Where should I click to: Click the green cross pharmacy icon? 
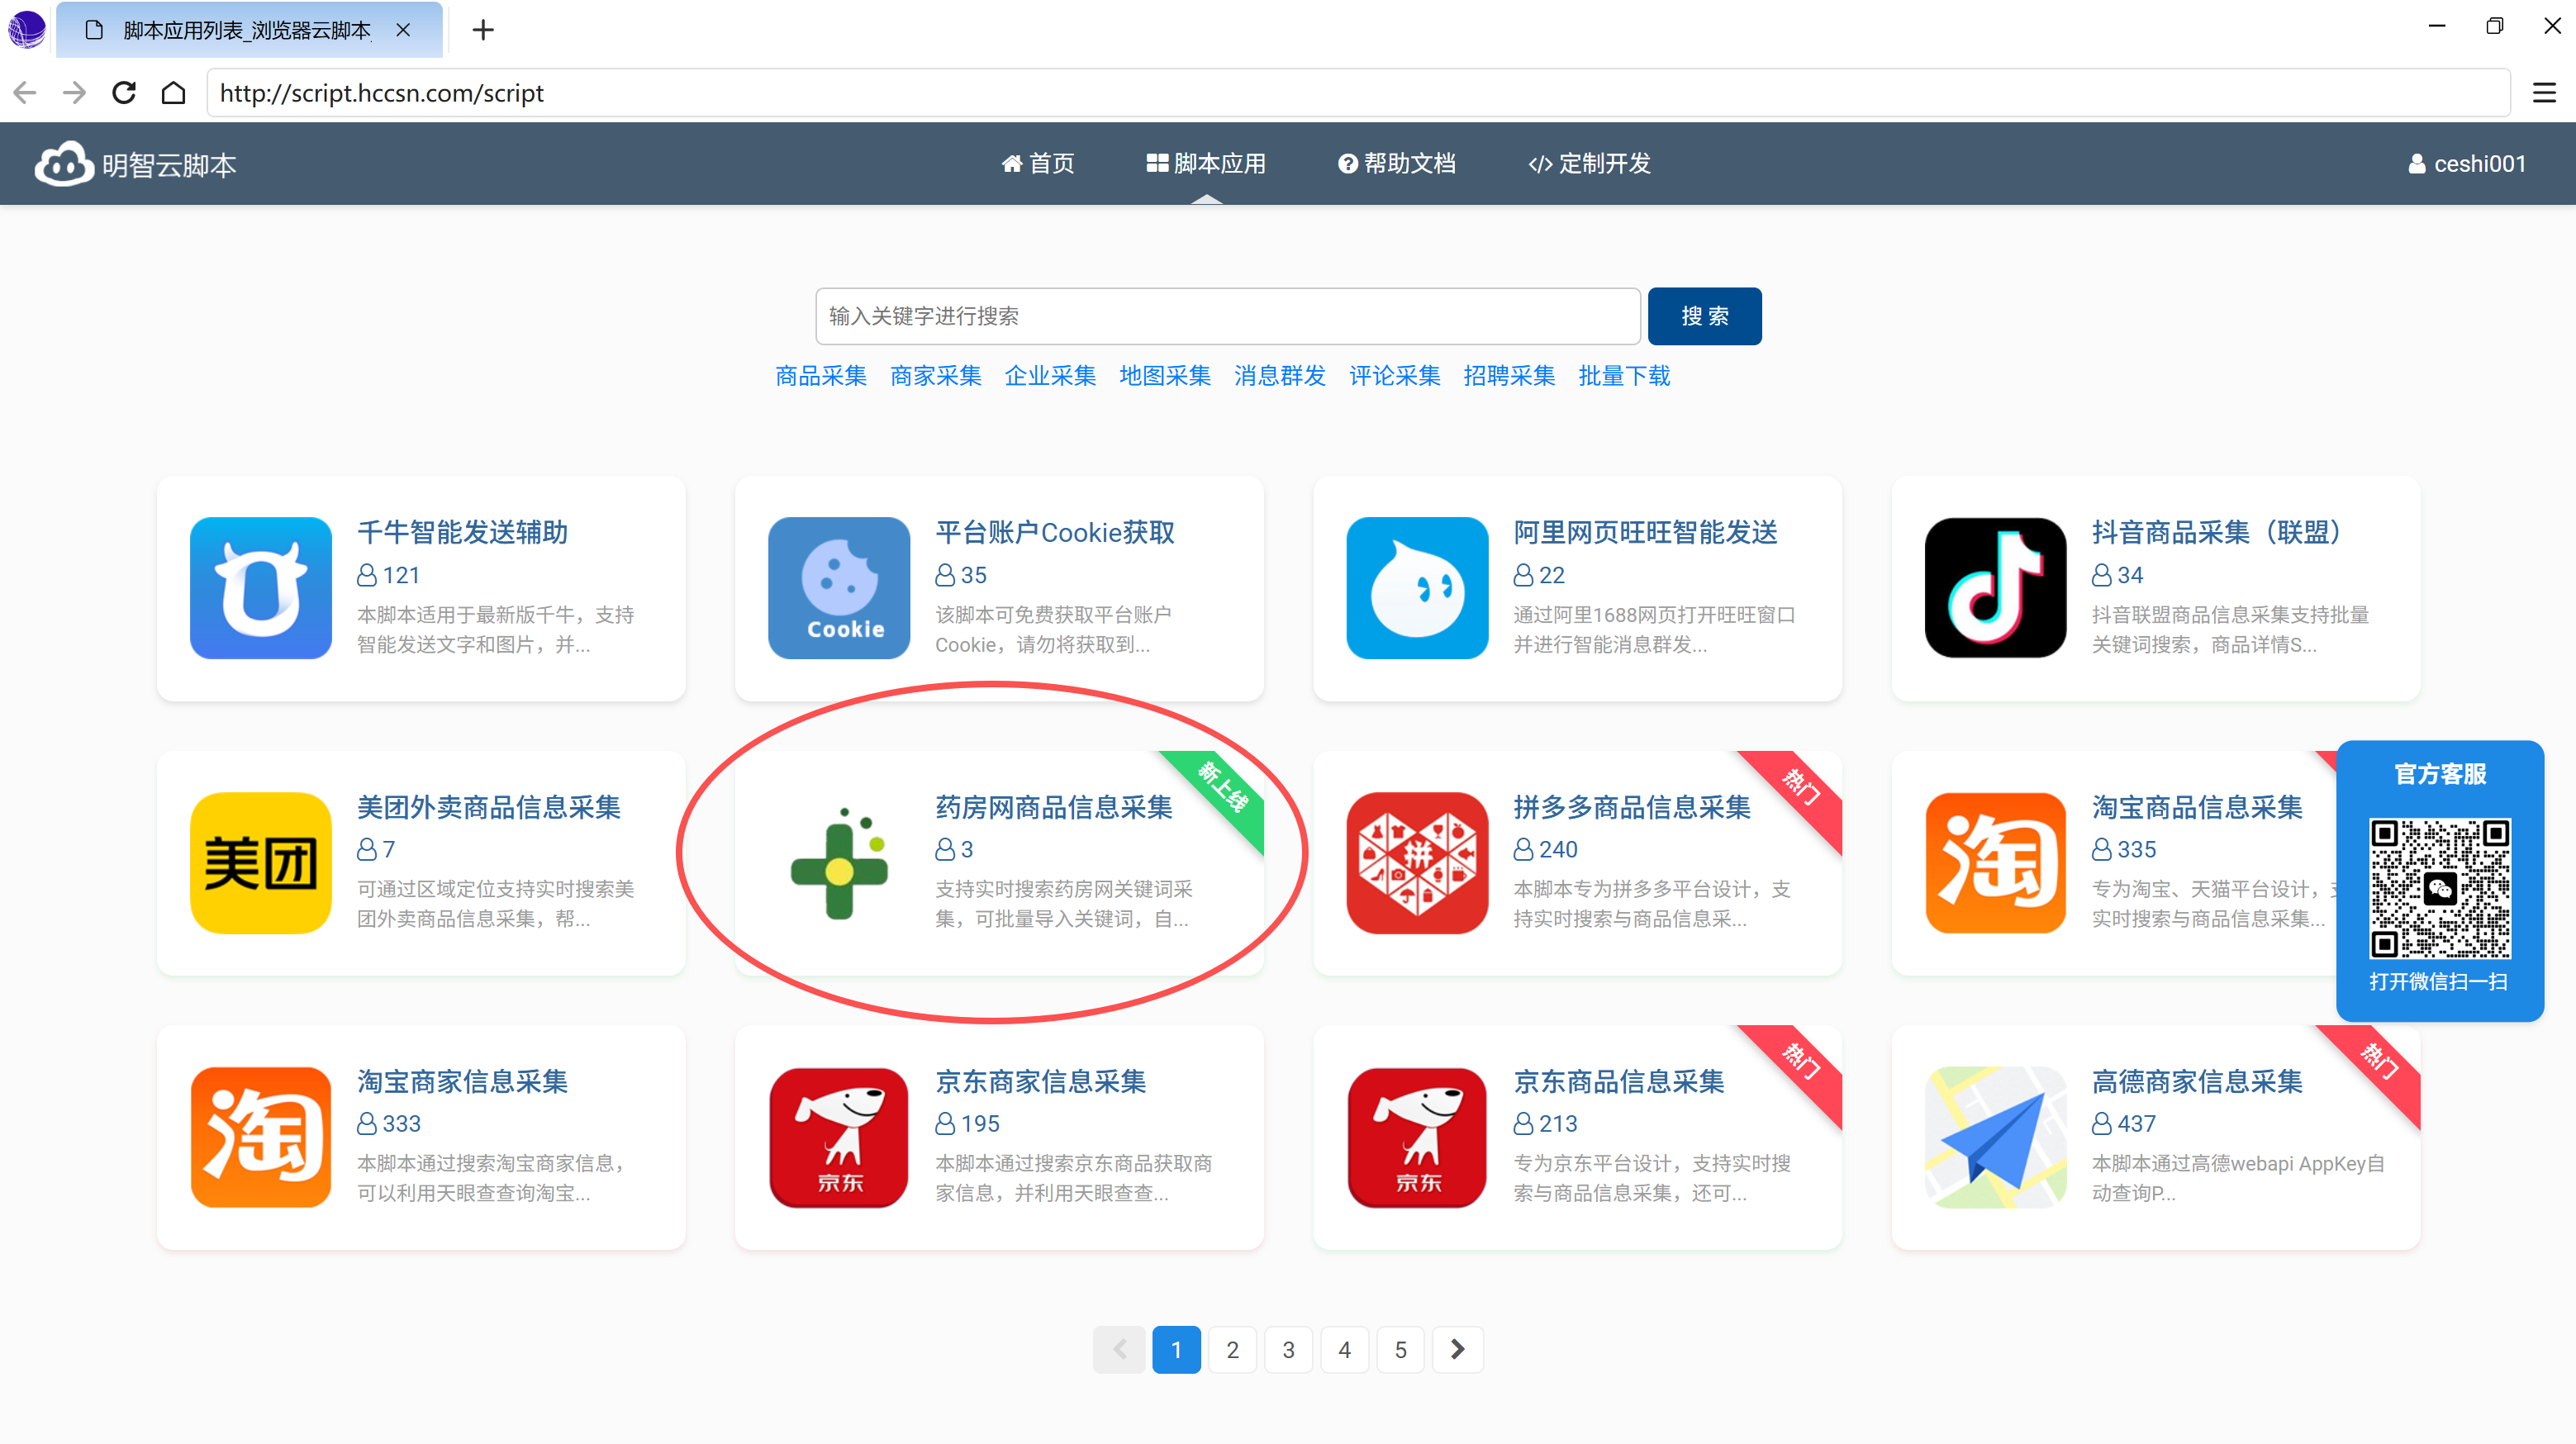(x=838, y=863)
